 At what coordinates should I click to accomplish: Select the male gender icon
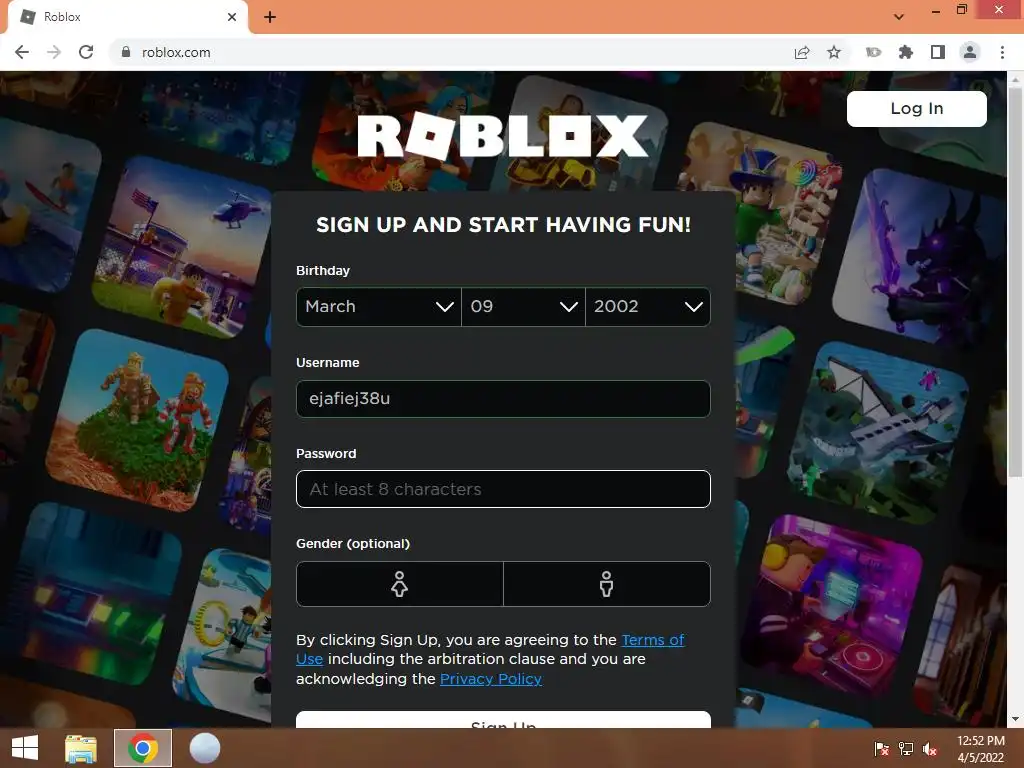pos(607,584)
